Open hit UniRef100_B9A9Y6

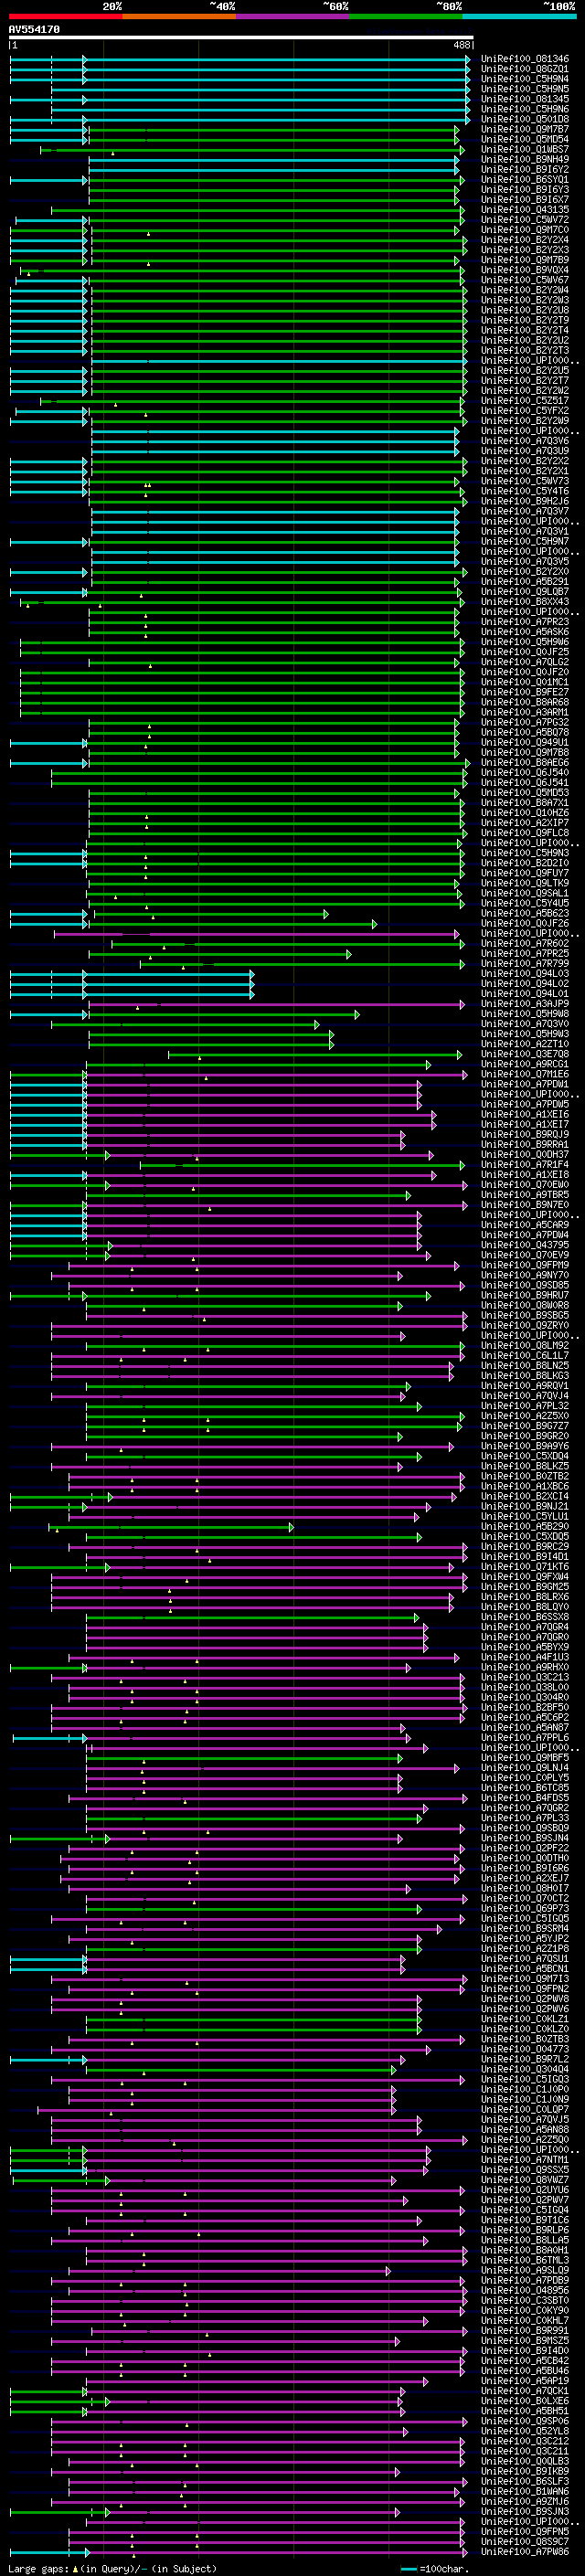(525, 1447)
